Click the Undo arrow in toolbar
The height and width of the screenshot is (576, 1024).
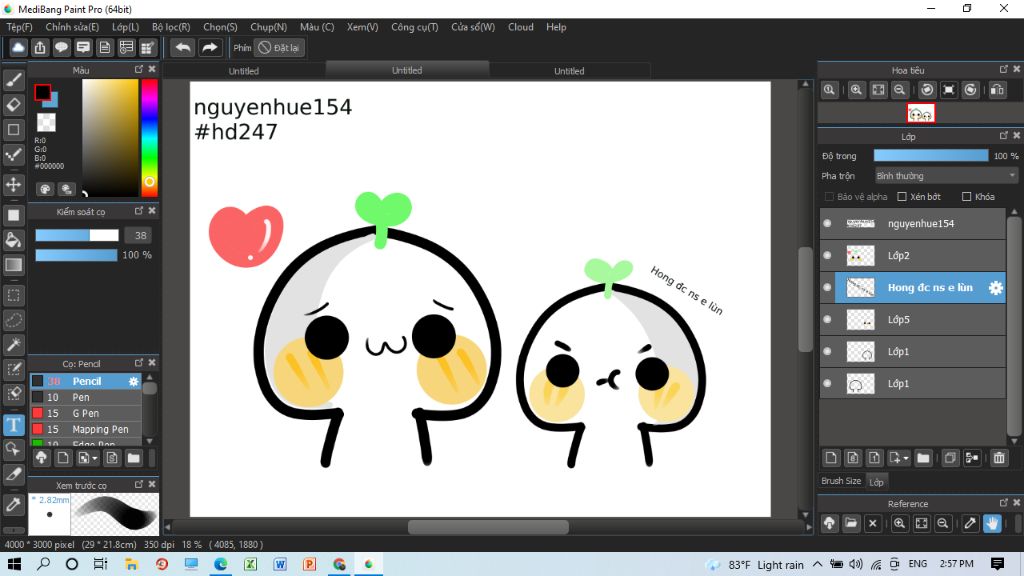(x=183, y=48)
